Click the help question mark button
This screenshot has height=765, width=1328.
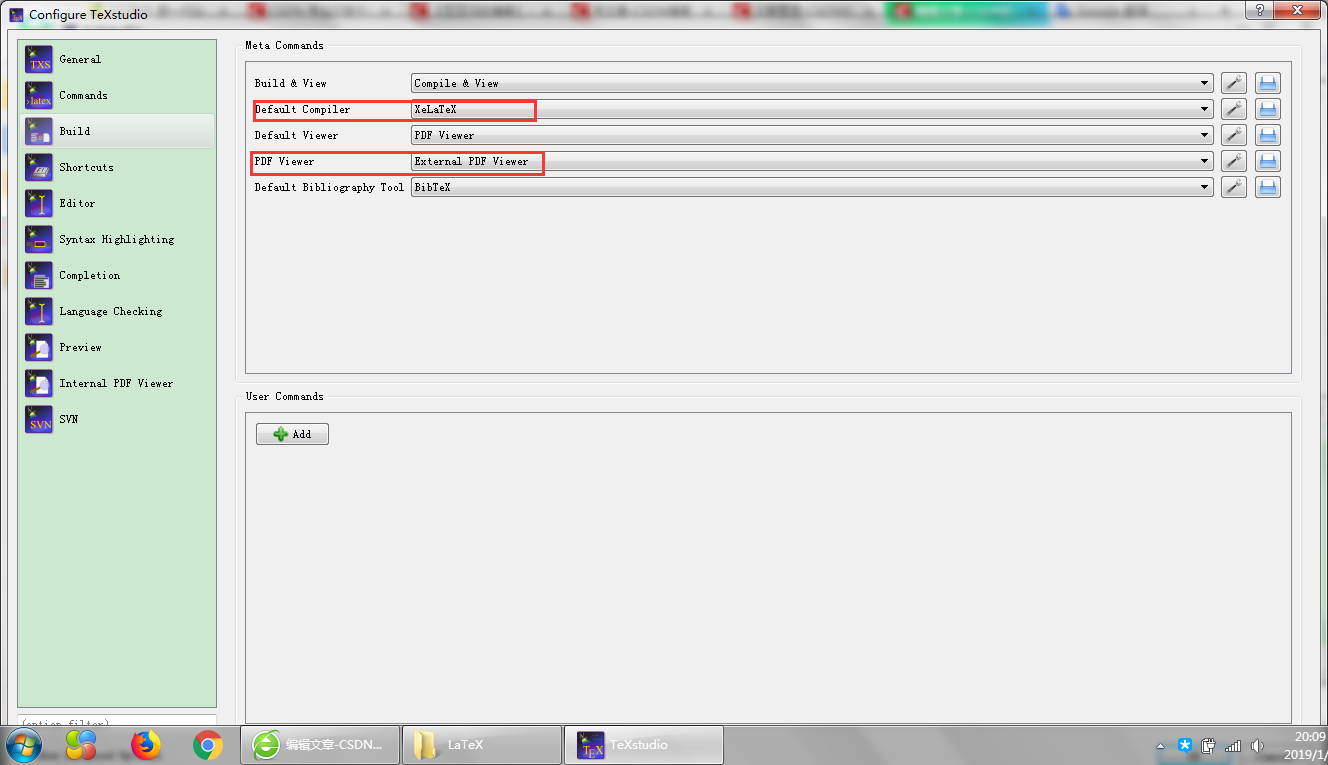(1258, 11)
